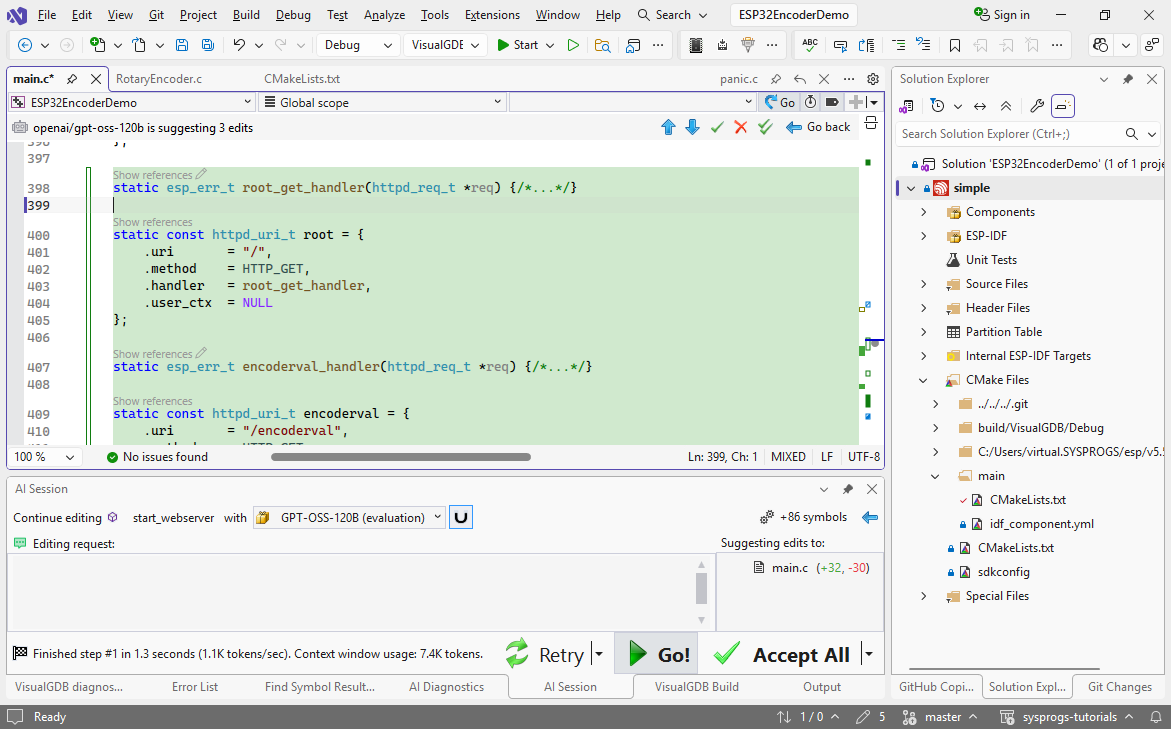Viewport: 1171px width, 730px height.
Task: Open the Global scope dropdown
Action: pos(380,102)
